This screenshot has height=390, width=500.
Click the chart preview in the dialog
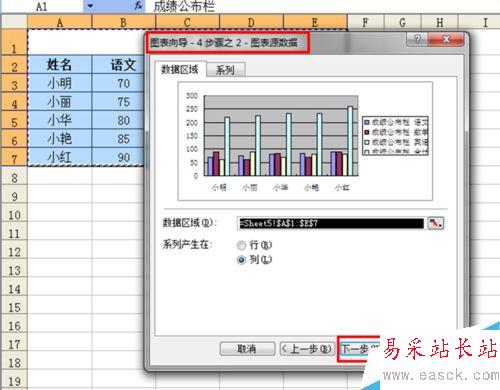(305, 141)
